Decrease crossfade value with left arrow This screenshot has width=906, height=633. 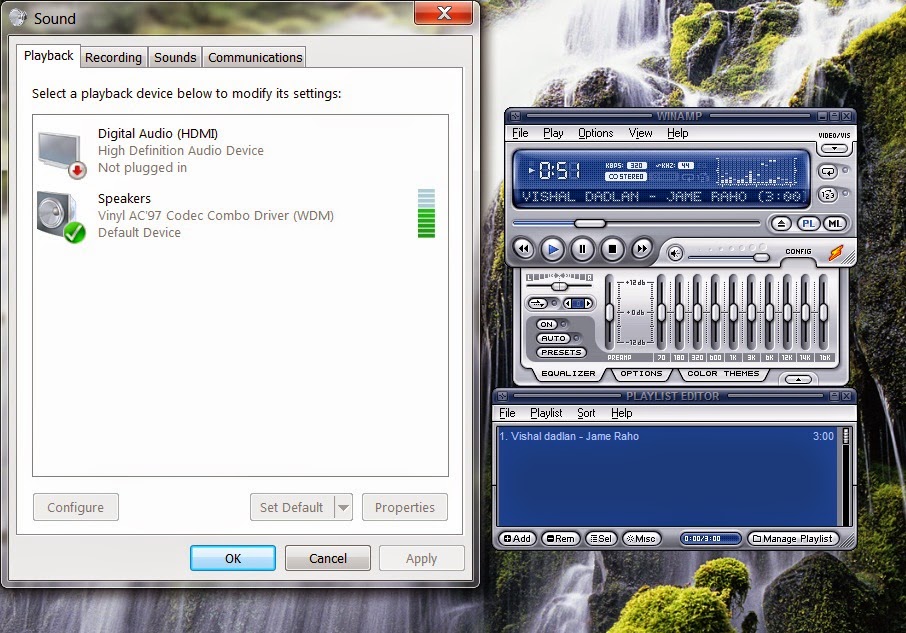tap(568, 303)
